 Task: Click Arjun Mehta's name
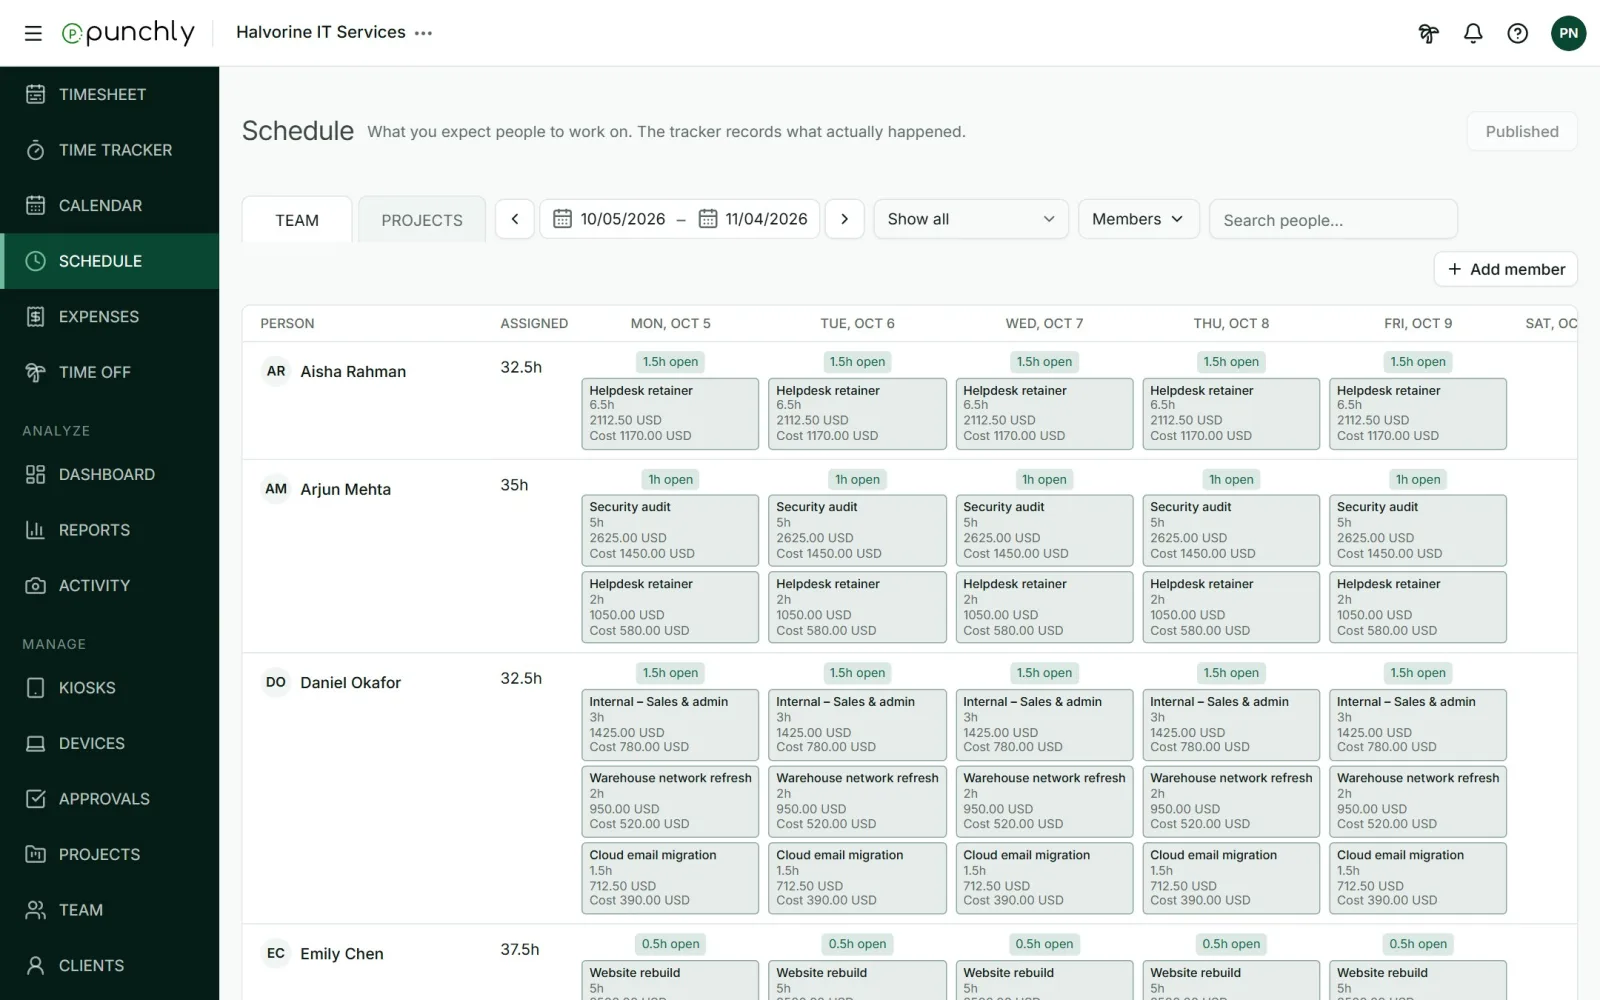pos(346,489)
